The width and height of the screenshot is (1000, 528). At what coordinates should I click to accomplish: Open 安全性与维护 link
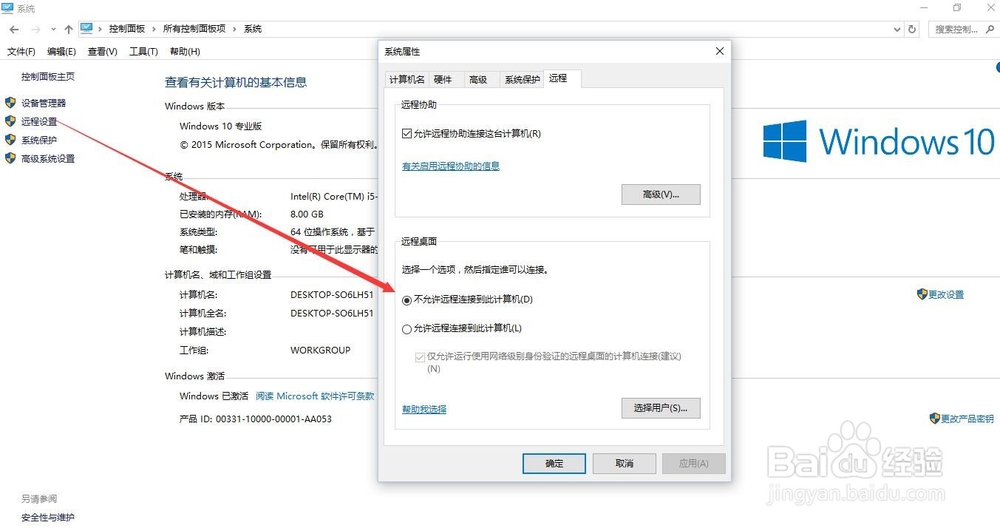pyautogui.click(x=48, y=517)
